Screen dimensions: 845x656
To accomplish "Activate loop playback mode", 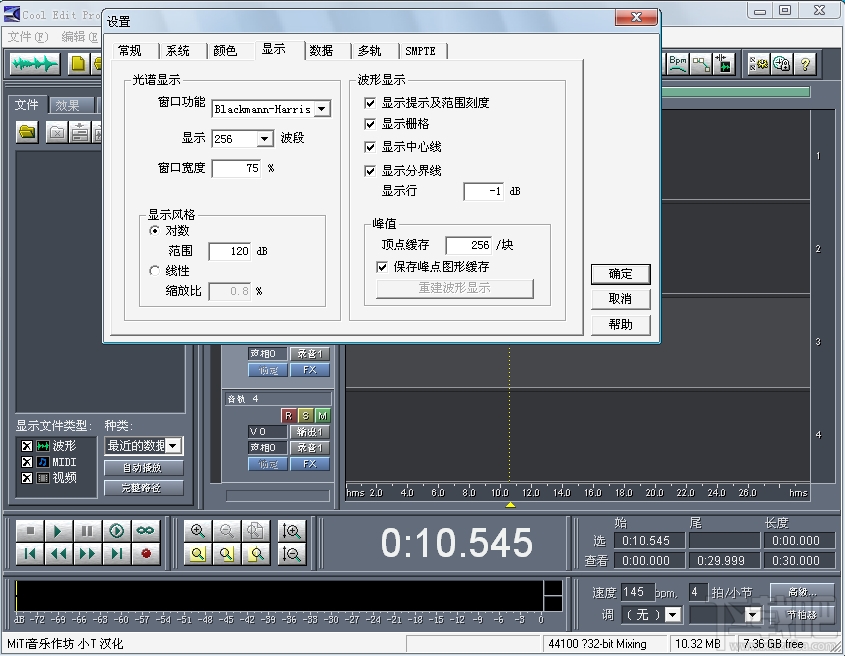I will 143,531.
